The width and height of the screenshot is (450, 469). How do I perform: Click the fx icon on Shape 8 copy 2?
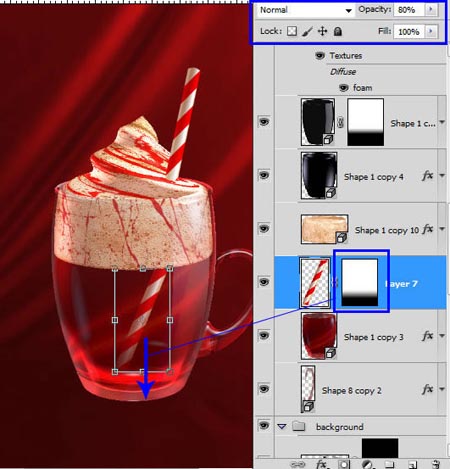click(x=427, y=389)
